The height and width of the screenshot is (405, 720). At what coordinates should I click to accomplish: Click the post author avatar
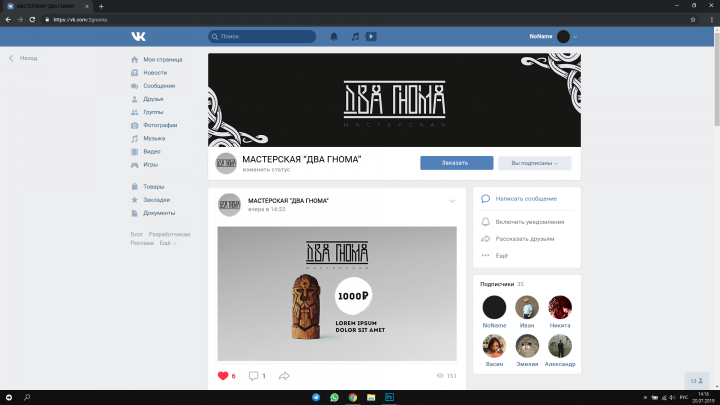(229, 205)
